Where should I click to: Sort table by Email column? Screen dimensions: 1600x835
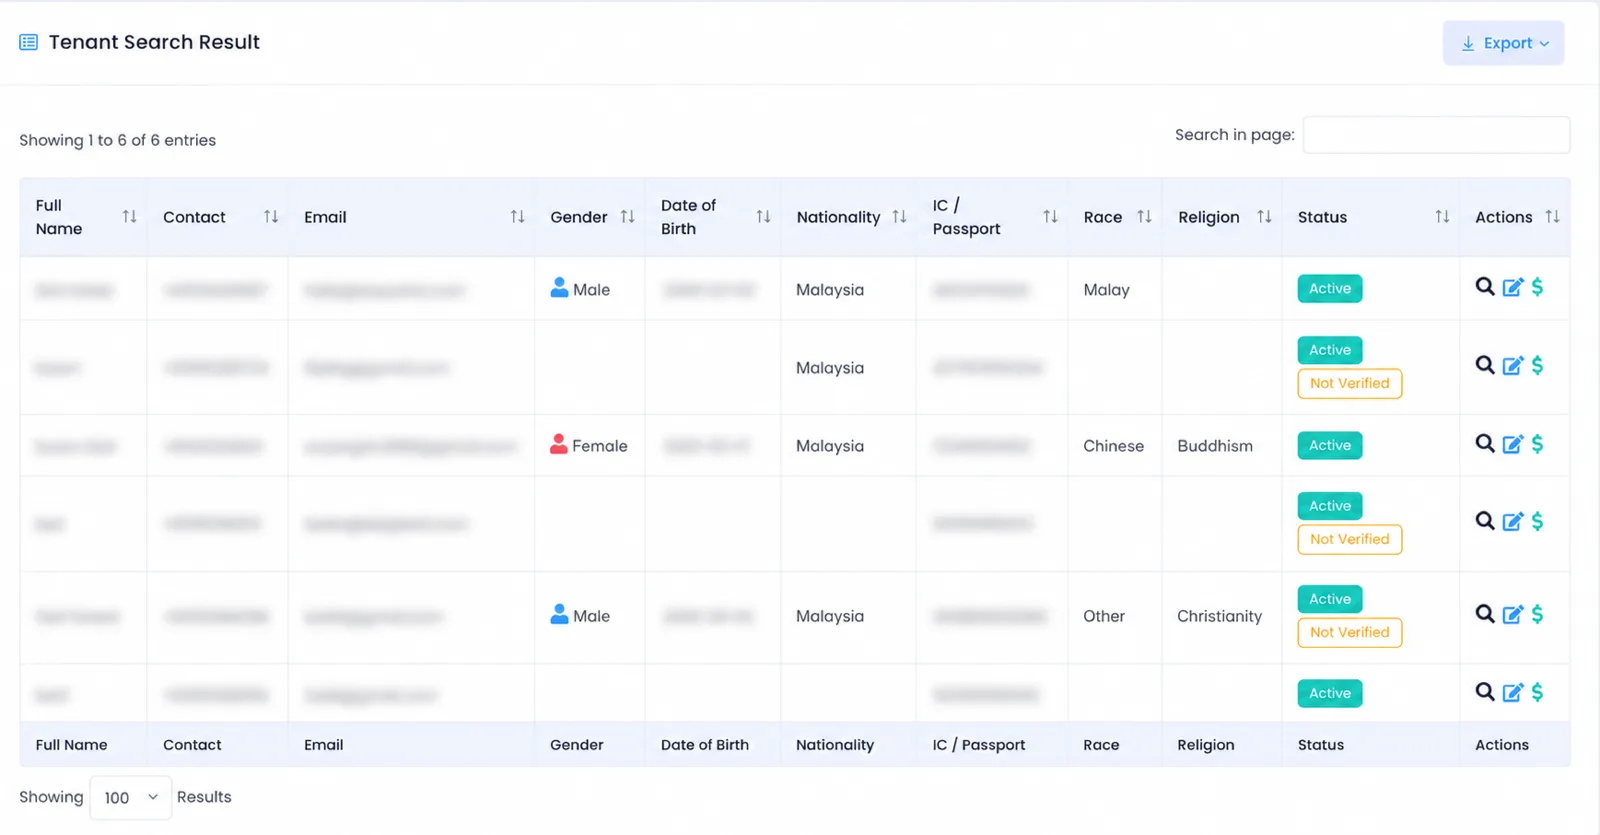(x=517, y=217)
